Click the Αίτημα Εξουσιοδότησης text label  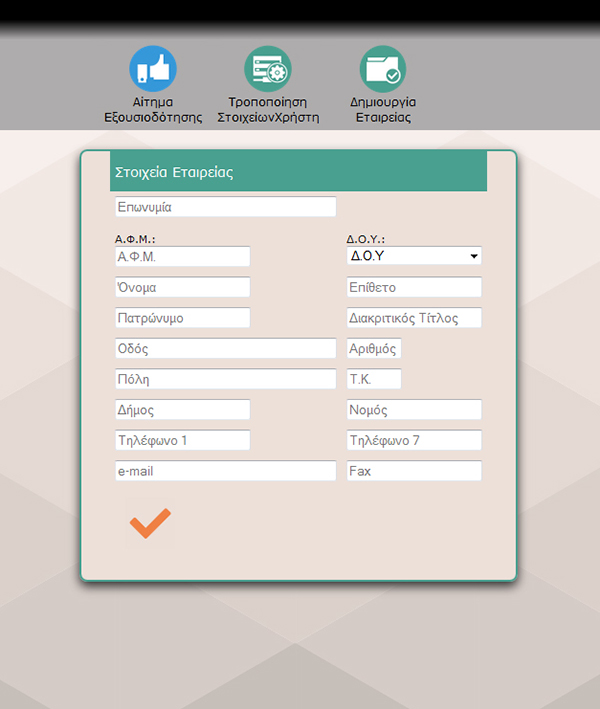point(153,110)
